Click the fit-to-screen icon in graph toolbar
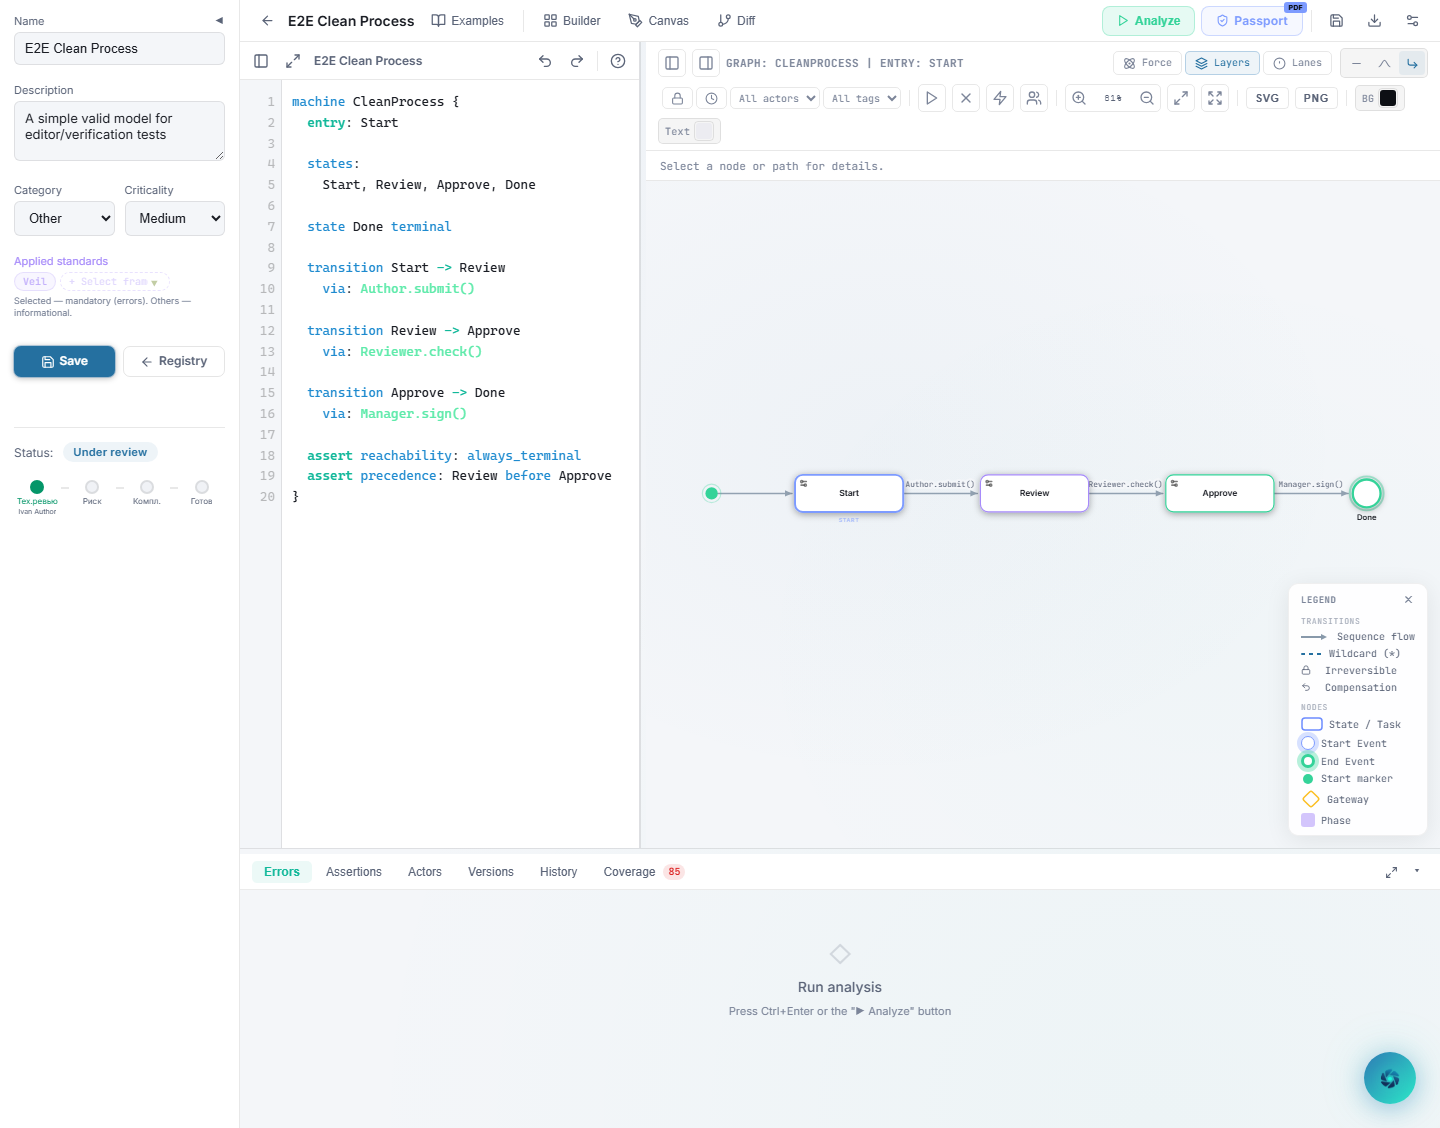The image size is (1440, 1128). tap(1215, 98)
